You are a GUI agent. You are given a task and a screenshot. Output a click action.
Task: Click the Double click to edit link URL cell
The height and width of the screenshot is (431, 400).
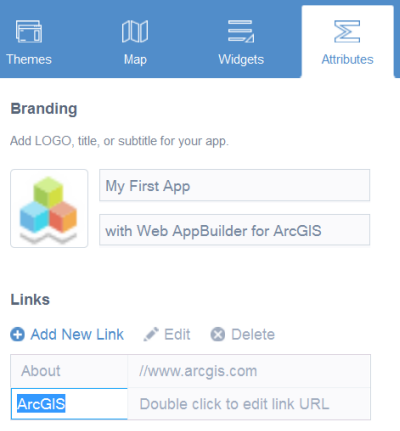click(249, 404)
